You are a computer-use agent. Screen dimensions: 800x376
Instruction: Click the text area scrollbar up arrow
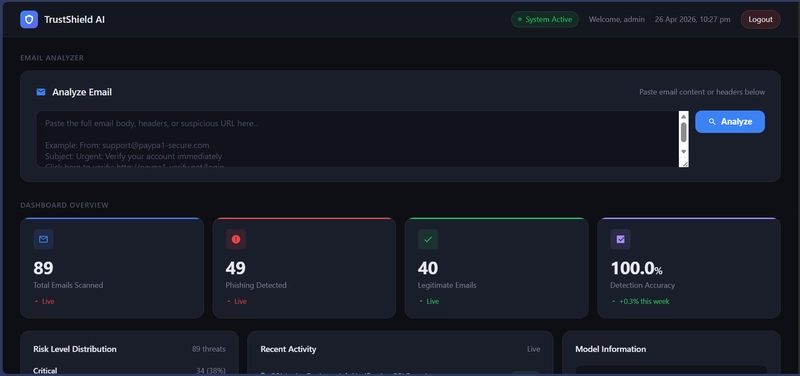click(684, 116)
